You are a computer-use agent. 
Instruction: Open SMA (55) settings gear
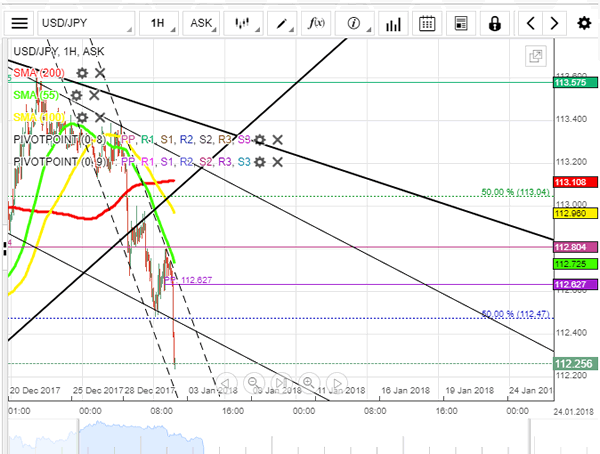pyautogui.click(x=76, y=95)
